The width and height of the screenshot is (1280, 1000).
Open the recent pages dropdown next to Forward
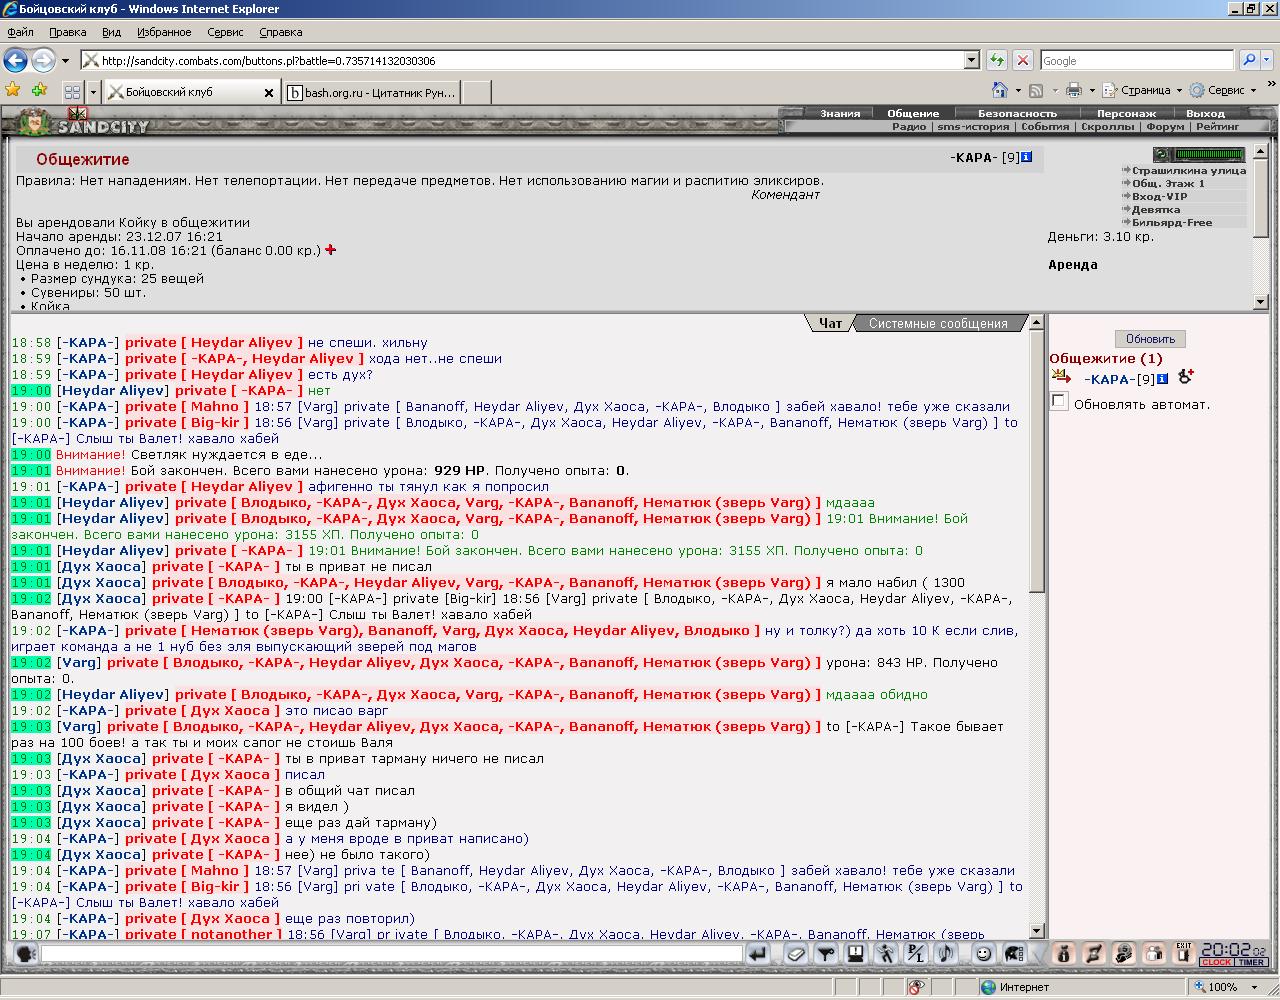(66, 61)
